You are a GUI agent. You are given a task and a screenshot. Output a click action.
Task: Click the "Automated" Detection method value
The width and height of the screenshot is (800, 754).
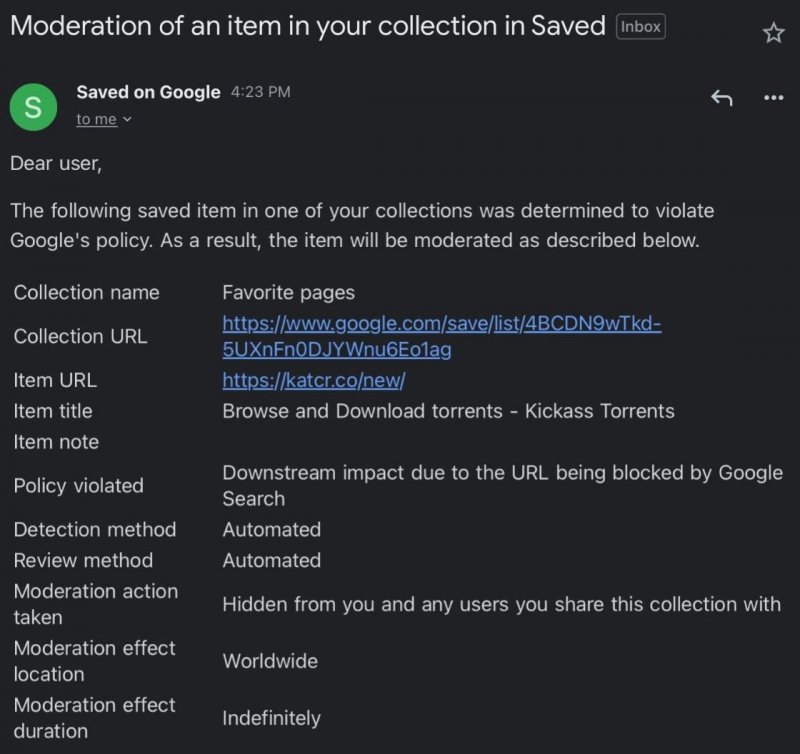tap(271, 530)
